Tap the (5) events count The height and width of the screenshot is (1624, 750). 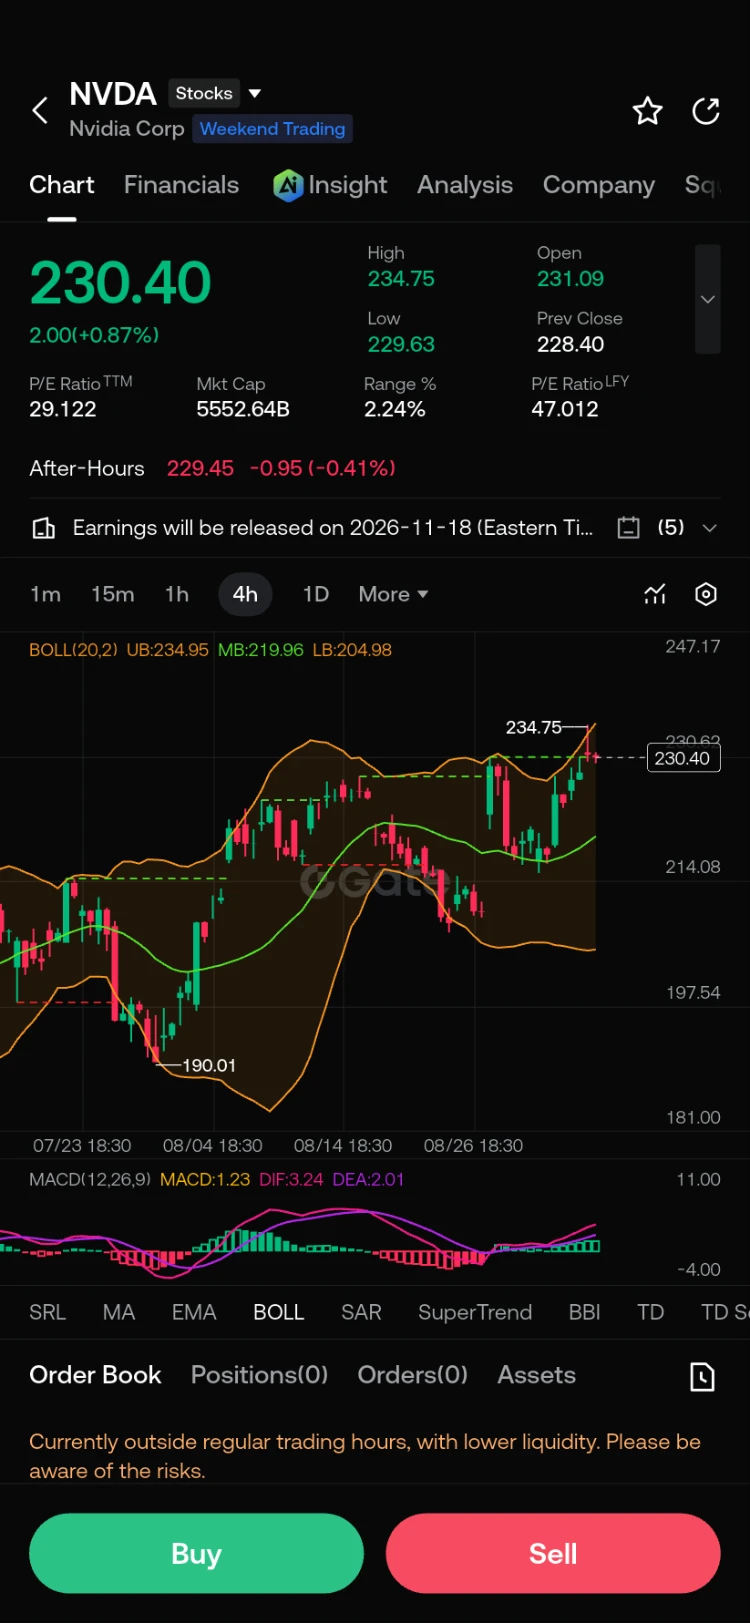[x=671, y=527]
